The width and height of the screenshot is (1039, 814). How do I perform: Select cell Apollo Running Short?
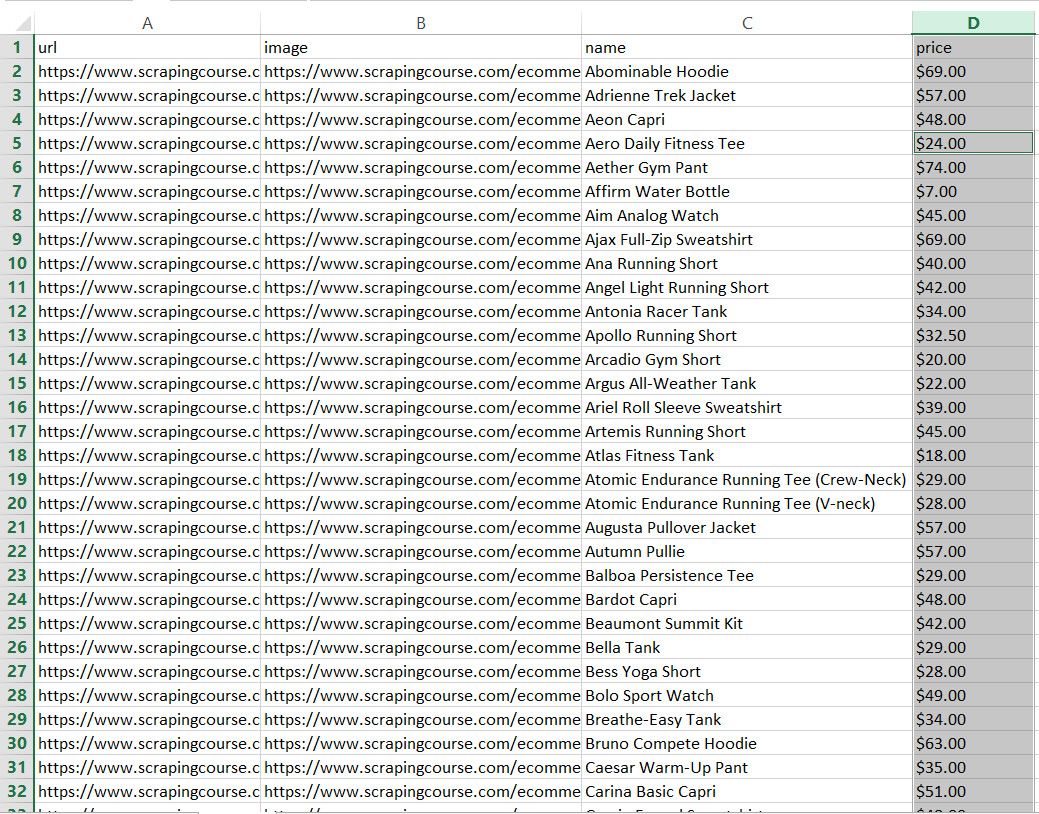pos(747,335)
